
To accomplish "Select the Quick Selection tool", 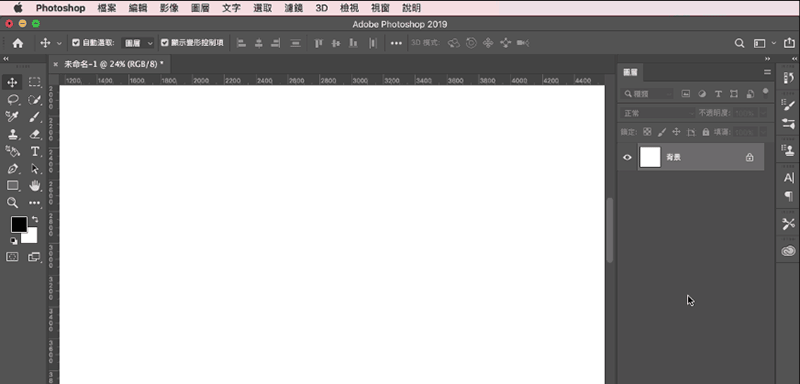I will (34, 100).
